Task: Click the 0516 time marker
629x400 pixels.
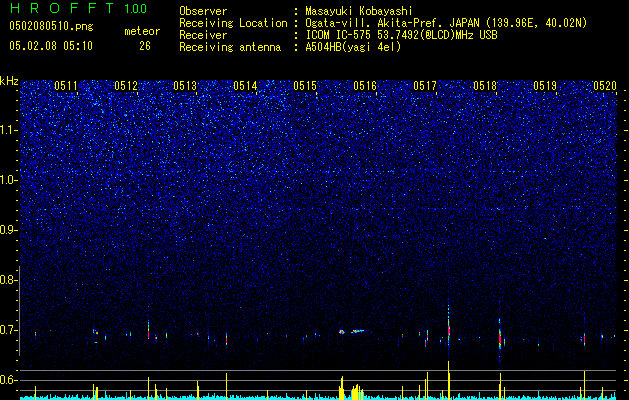Action: point(365,86)
